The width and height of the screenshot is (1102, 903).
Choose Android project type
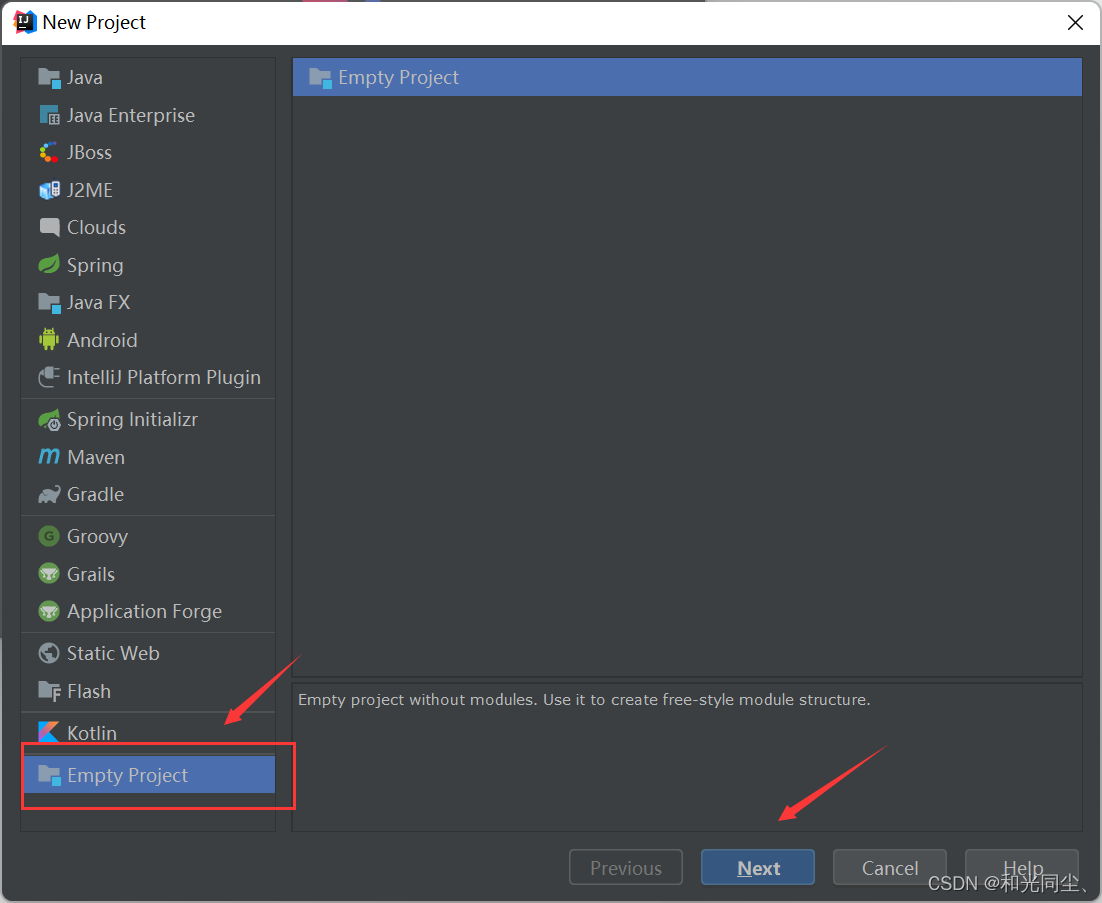pyautogui.click(x=148, y=340)
